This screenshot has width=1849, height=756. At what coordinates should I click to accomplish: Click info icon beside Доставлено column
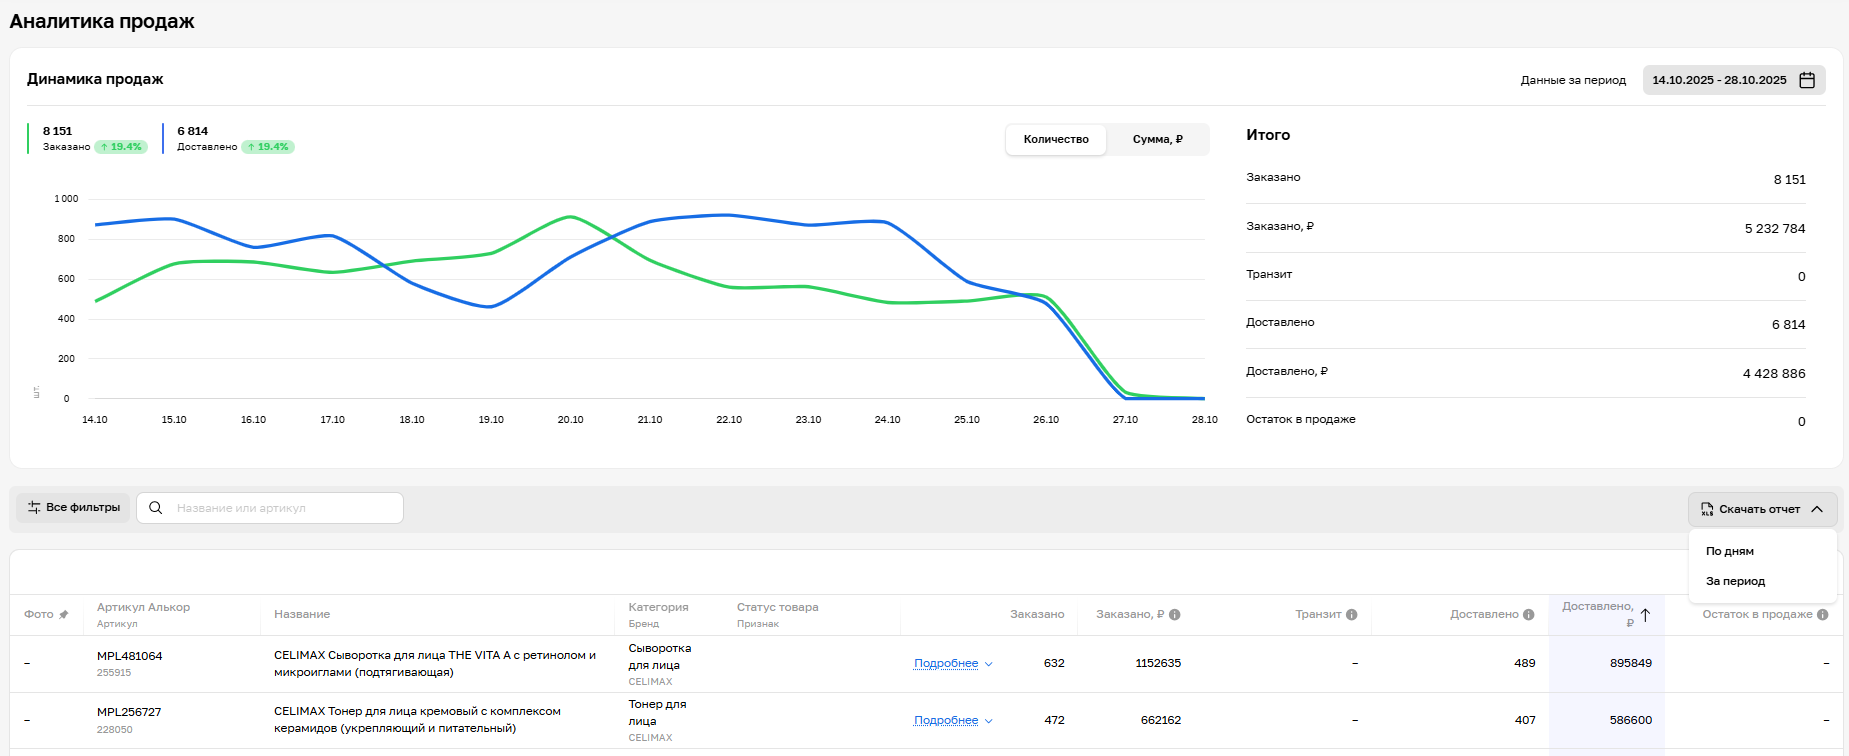pos(1529,615)
